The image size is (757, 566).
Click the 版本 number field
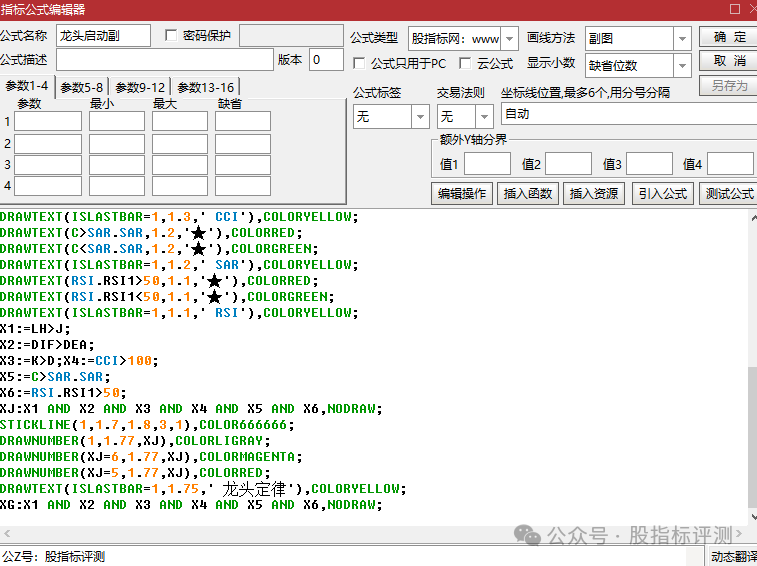tap(326, 59)
